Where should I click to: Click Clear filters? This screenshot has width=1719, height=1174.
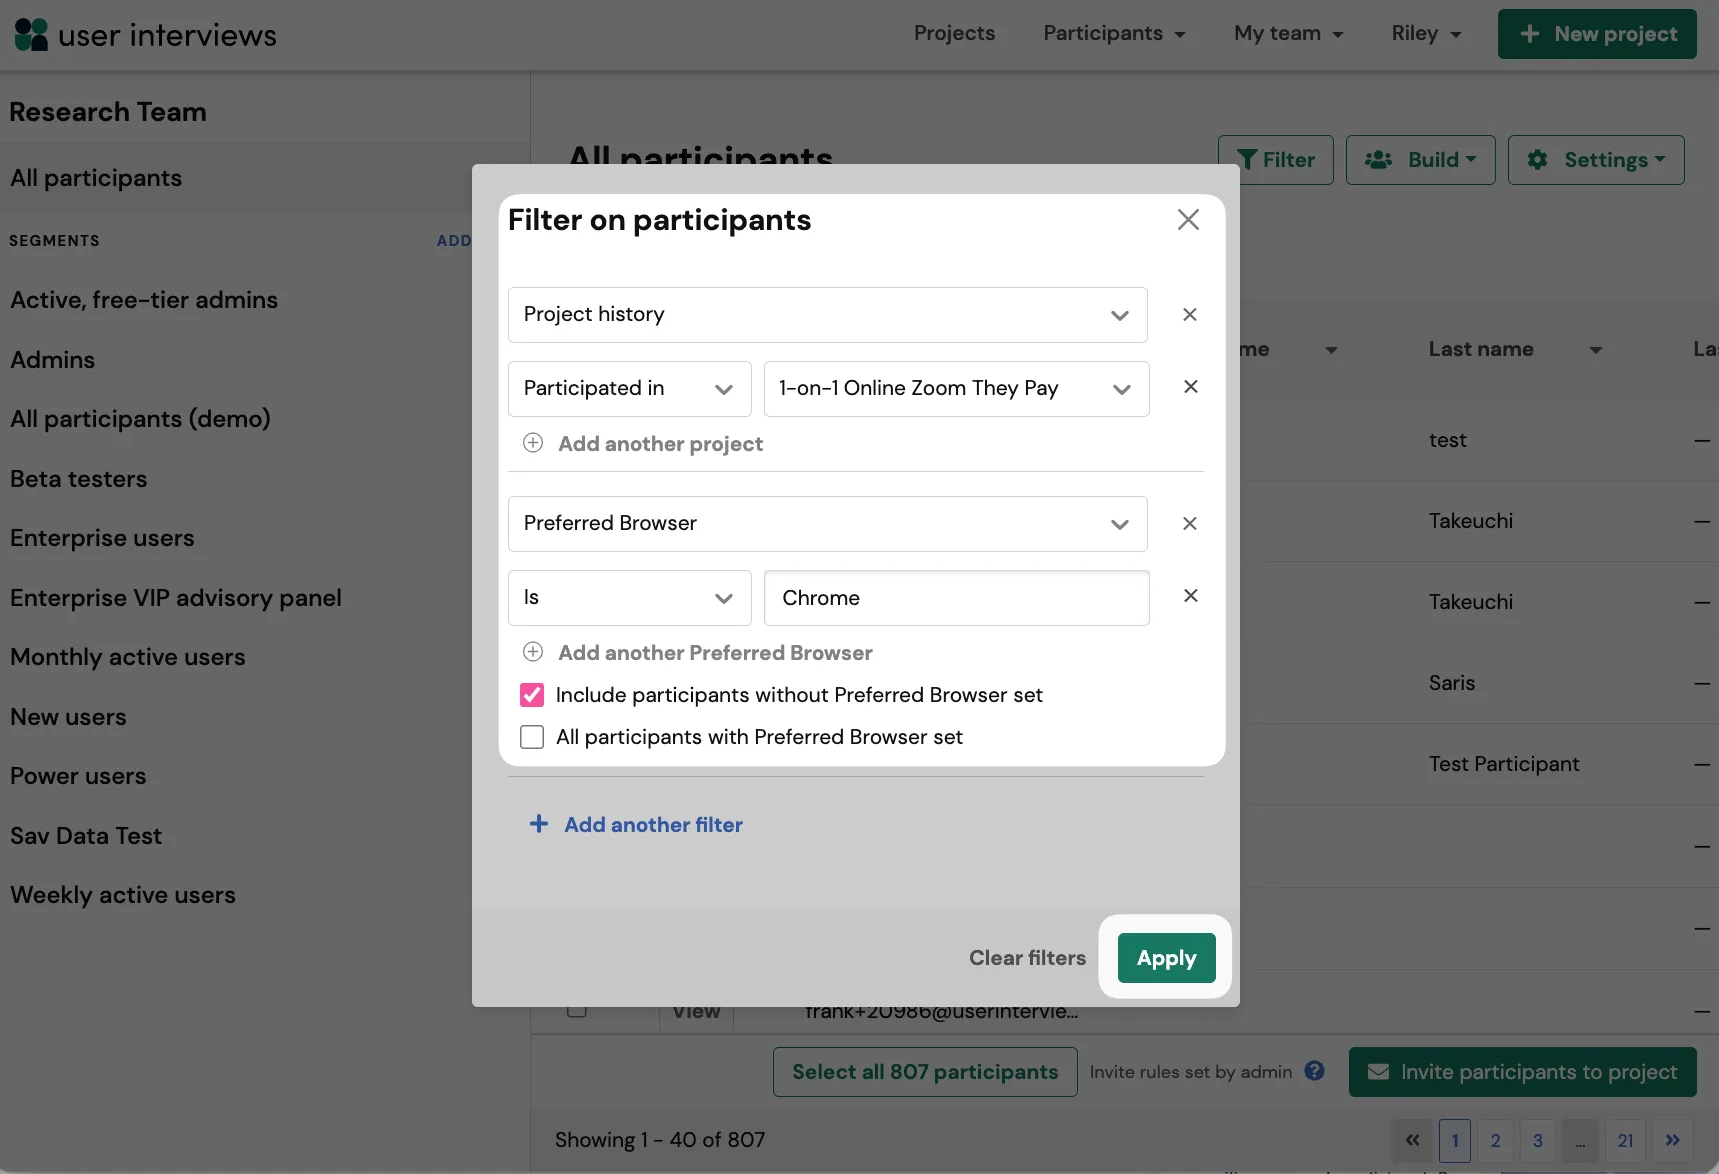1027,958
